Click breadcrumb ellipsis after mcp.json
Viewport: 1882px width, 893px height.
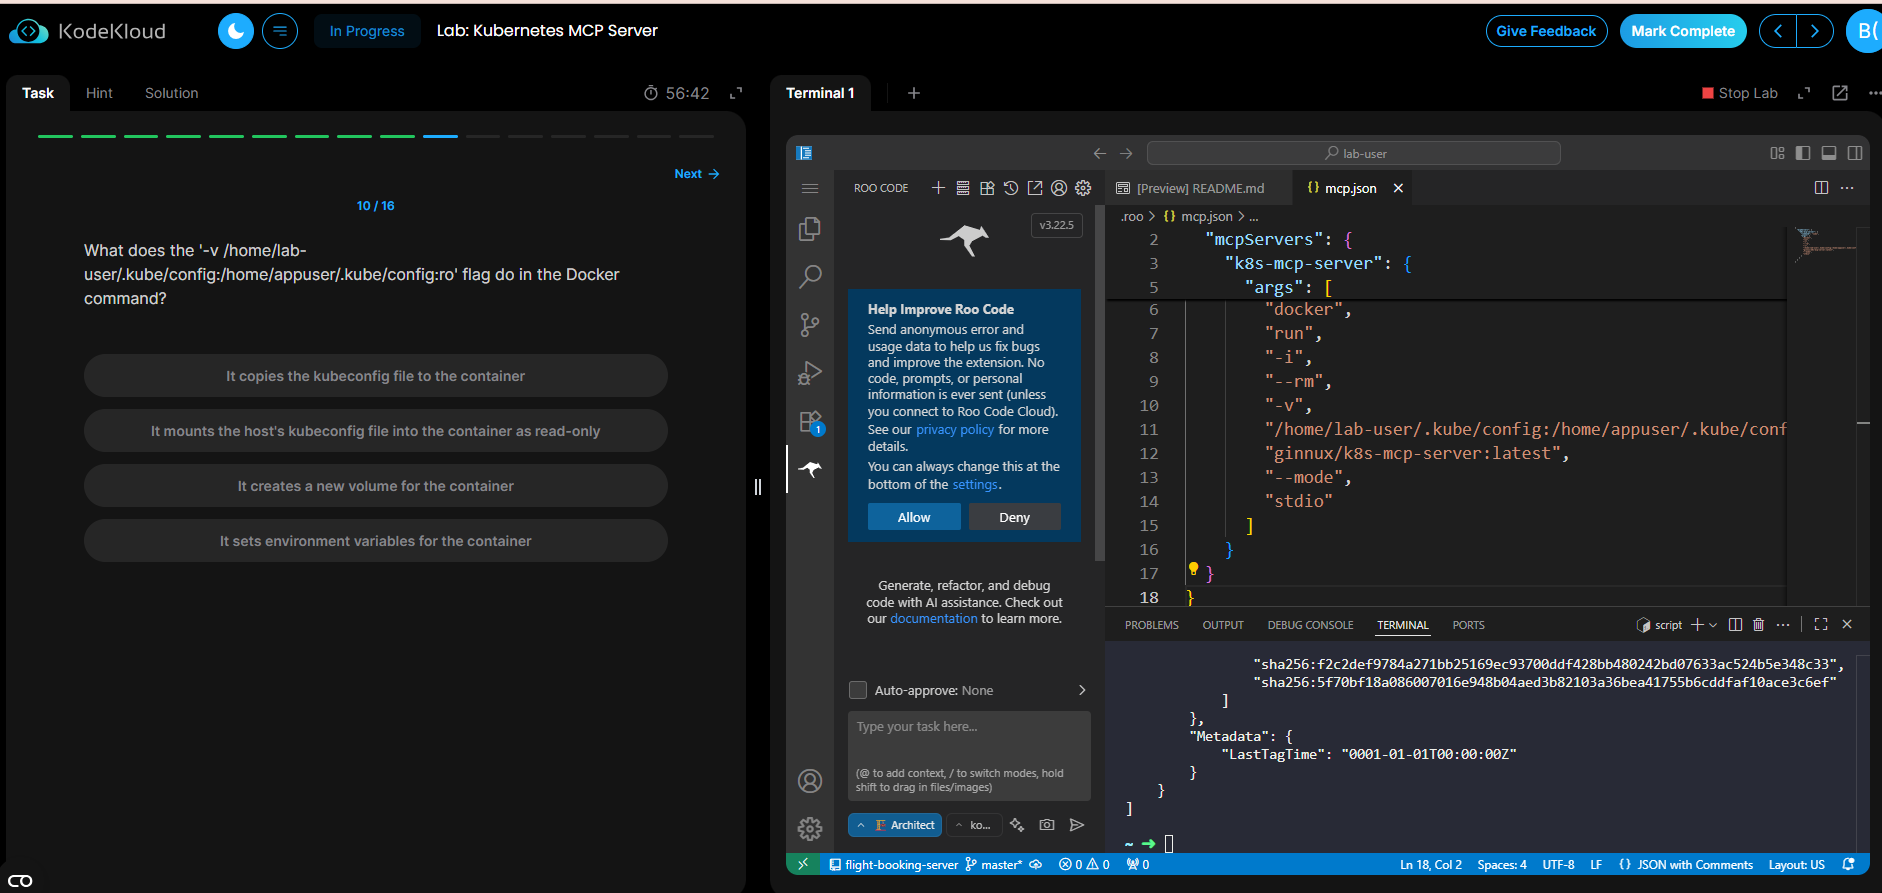tap(1254, 216)
